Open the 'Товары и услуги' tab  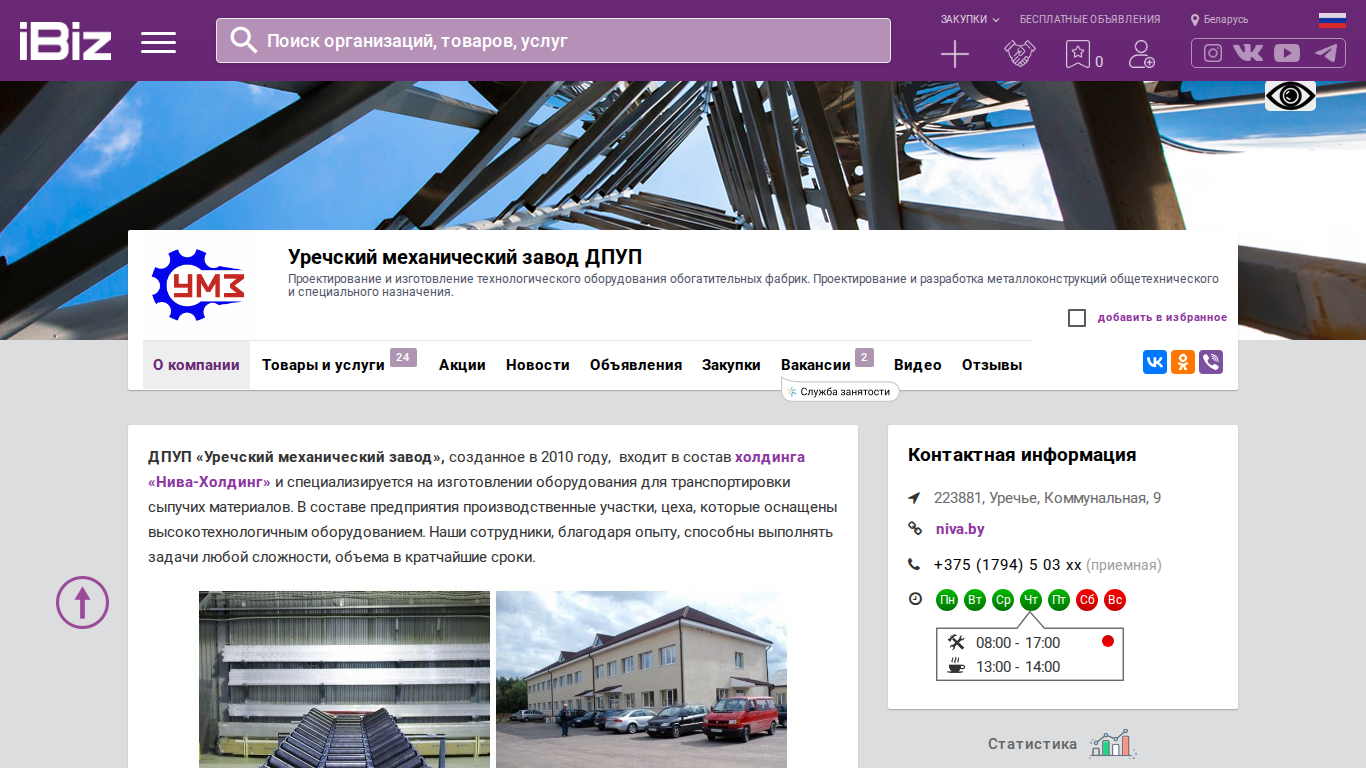tap(323, 365)
